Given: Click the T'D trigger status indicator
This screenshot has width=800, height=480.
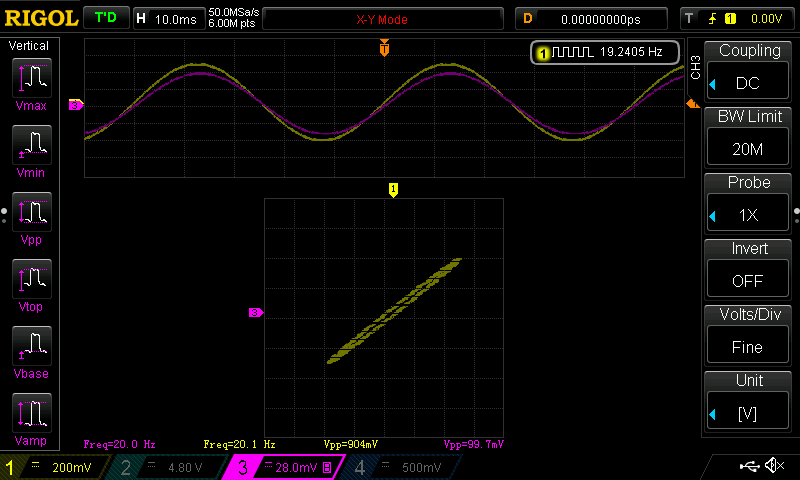Looking at the screenshot, I should [106, 18].
